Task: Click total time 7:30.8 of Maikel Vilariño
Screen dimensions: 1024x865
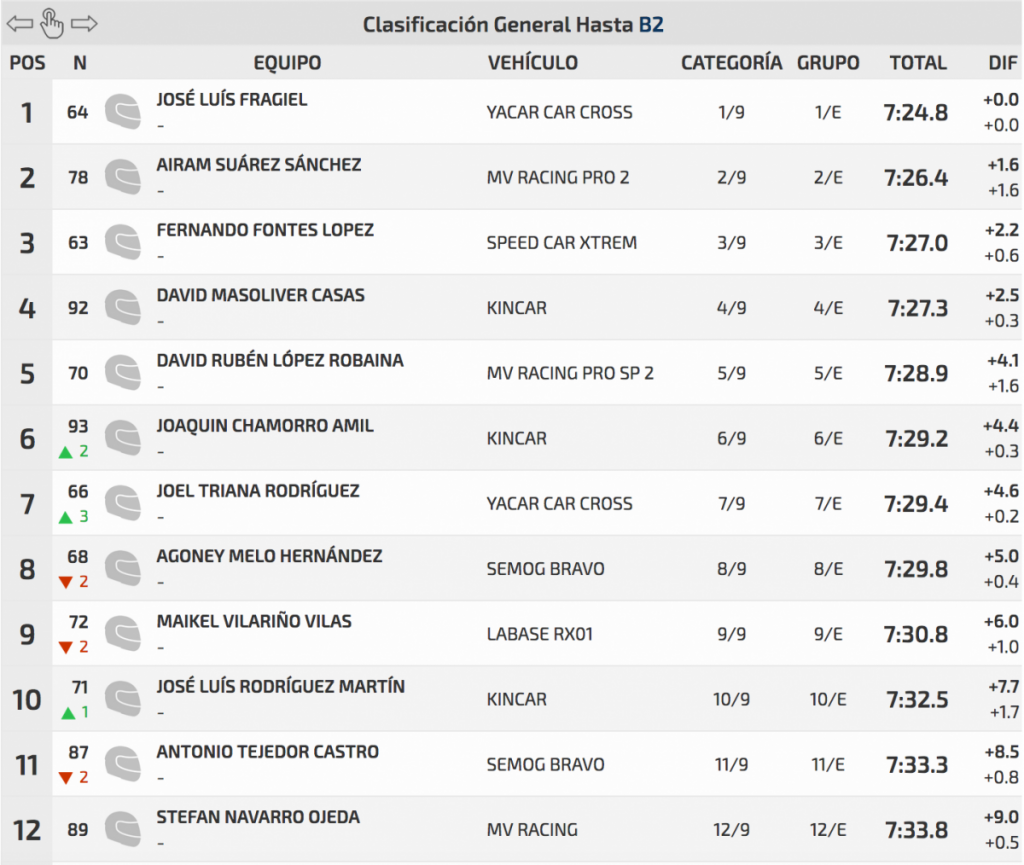Action: 916,634
